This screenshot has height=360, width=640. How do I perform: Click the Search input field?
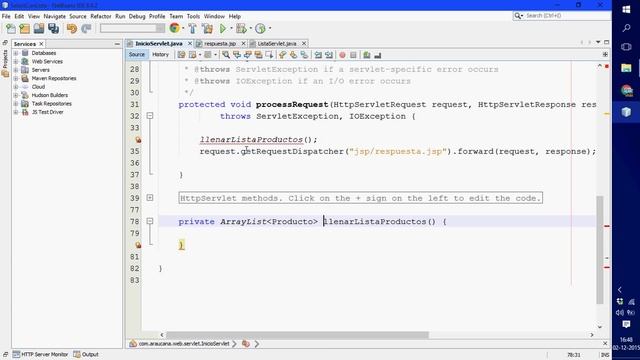[x=567, y=16]
